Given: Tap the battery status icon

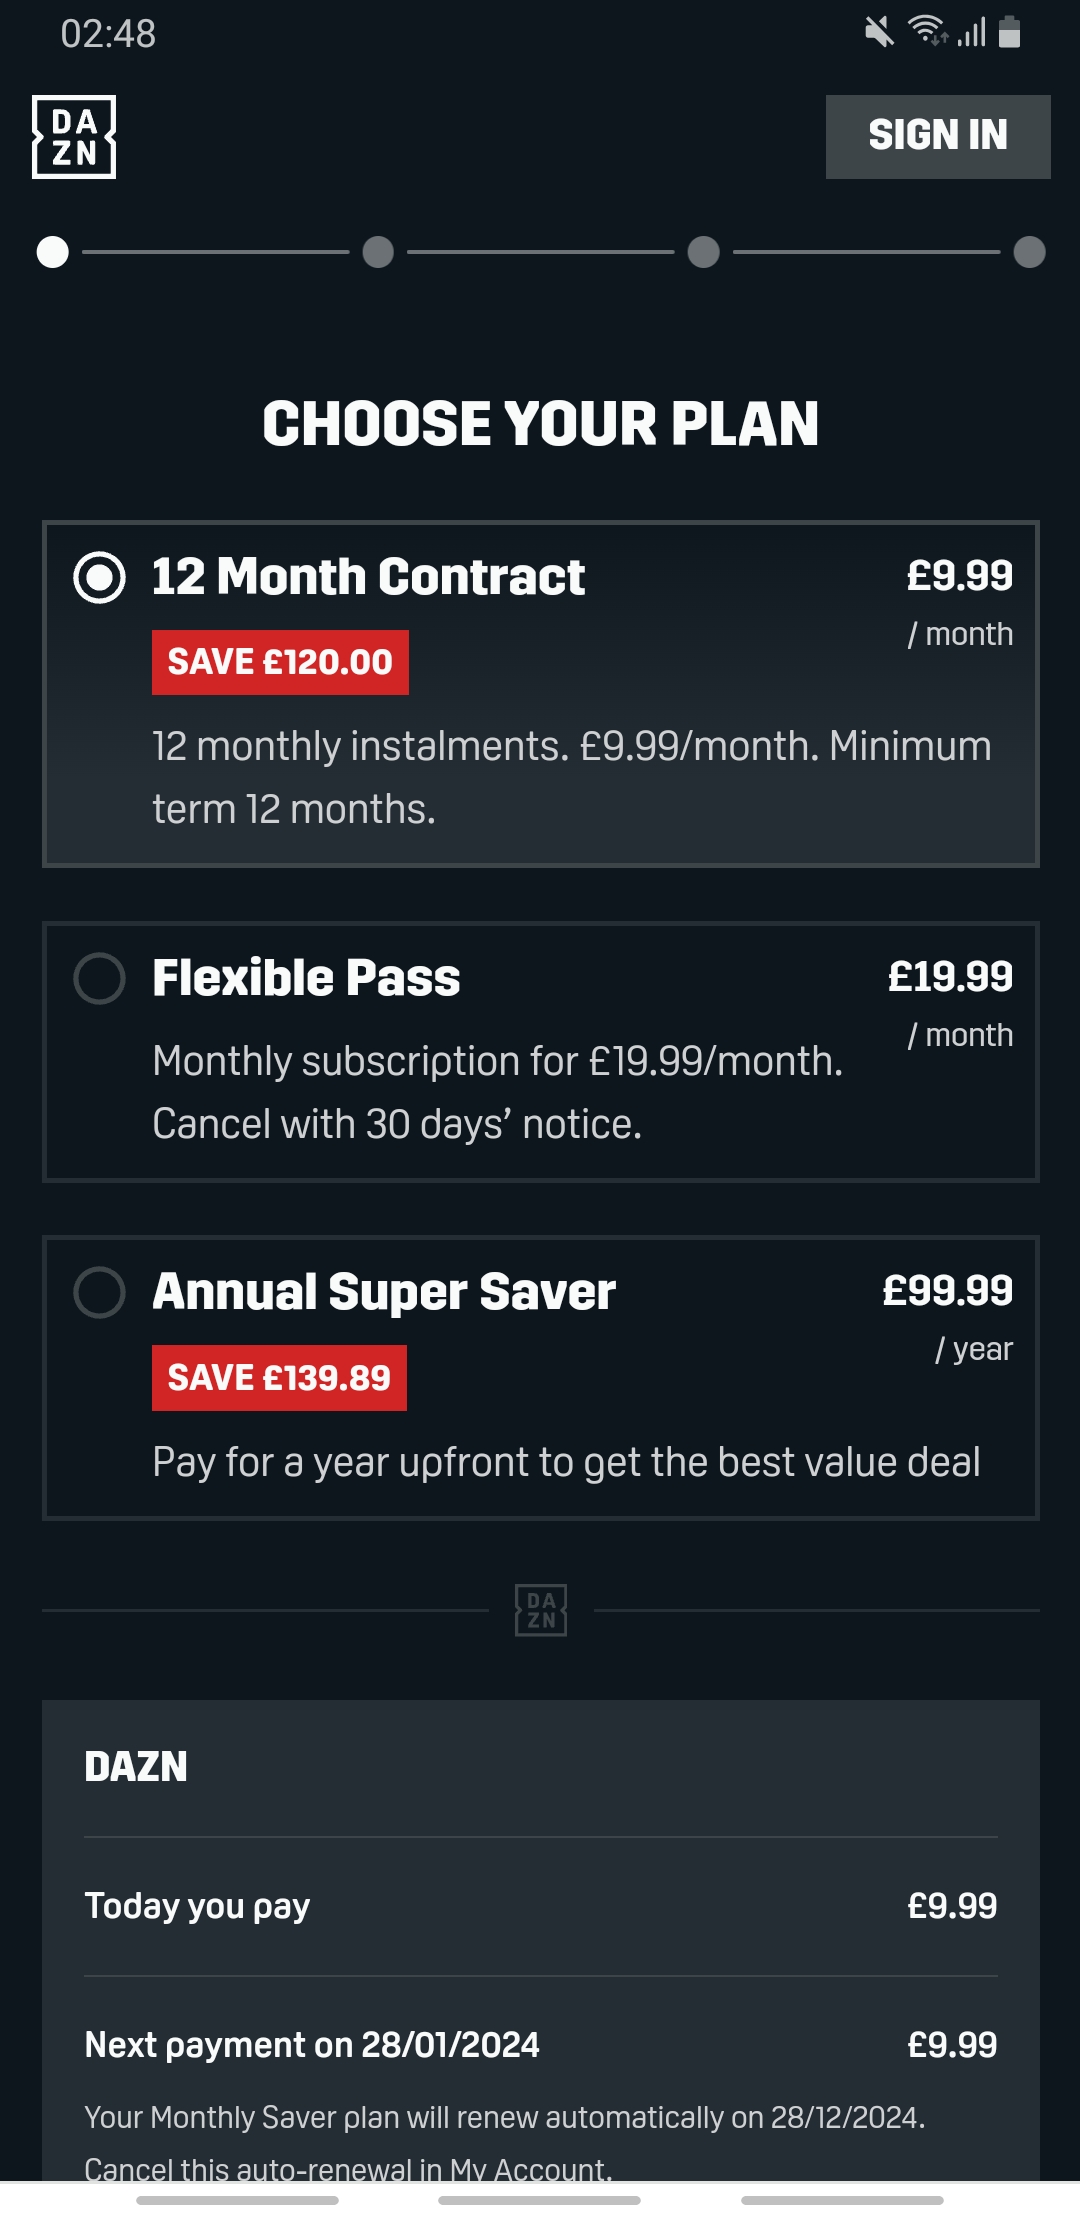Looking at the screenshot, I should 1010,33.
